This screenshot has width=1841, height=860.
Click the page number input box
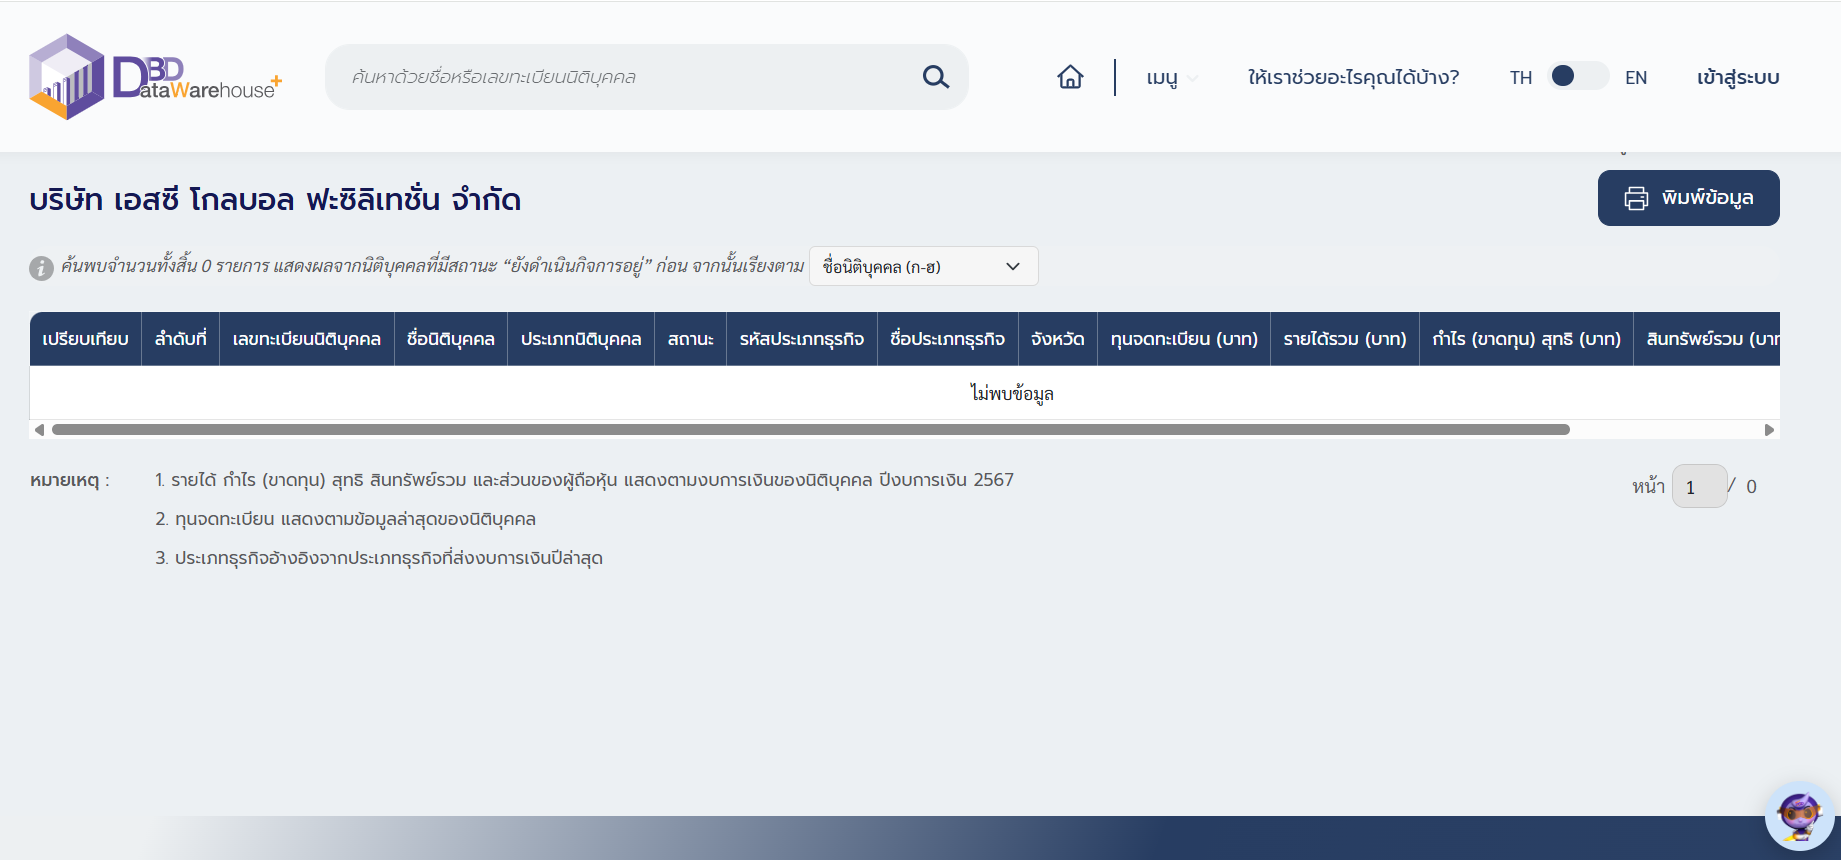point(1699,486)
